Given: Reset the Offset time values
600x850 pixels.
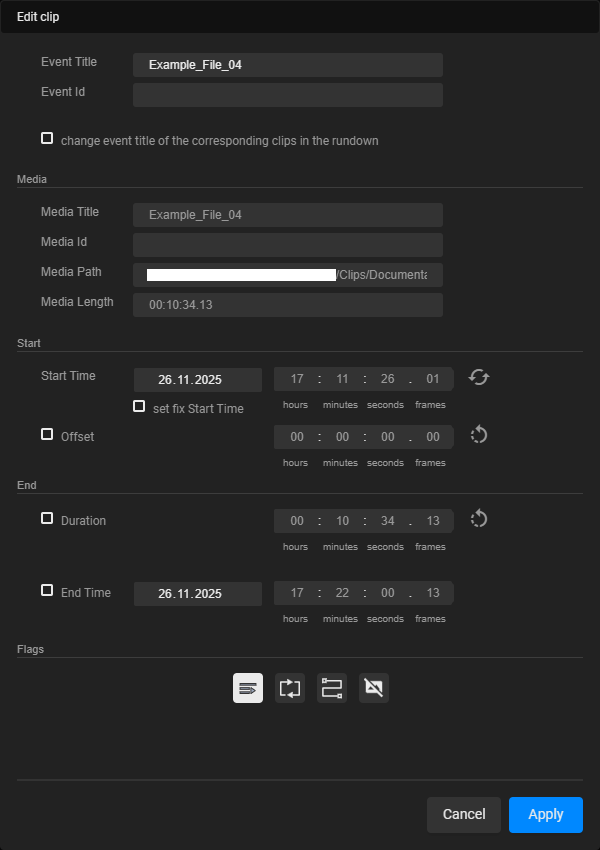Looking at the screenshot, I should (x=478, y=435).
